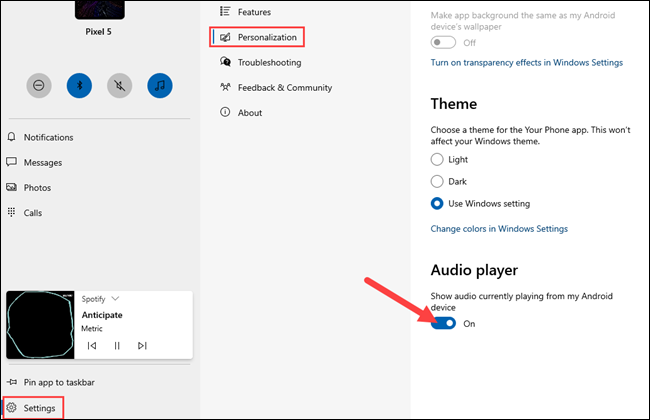Skip to the next track

click(142, 346)
